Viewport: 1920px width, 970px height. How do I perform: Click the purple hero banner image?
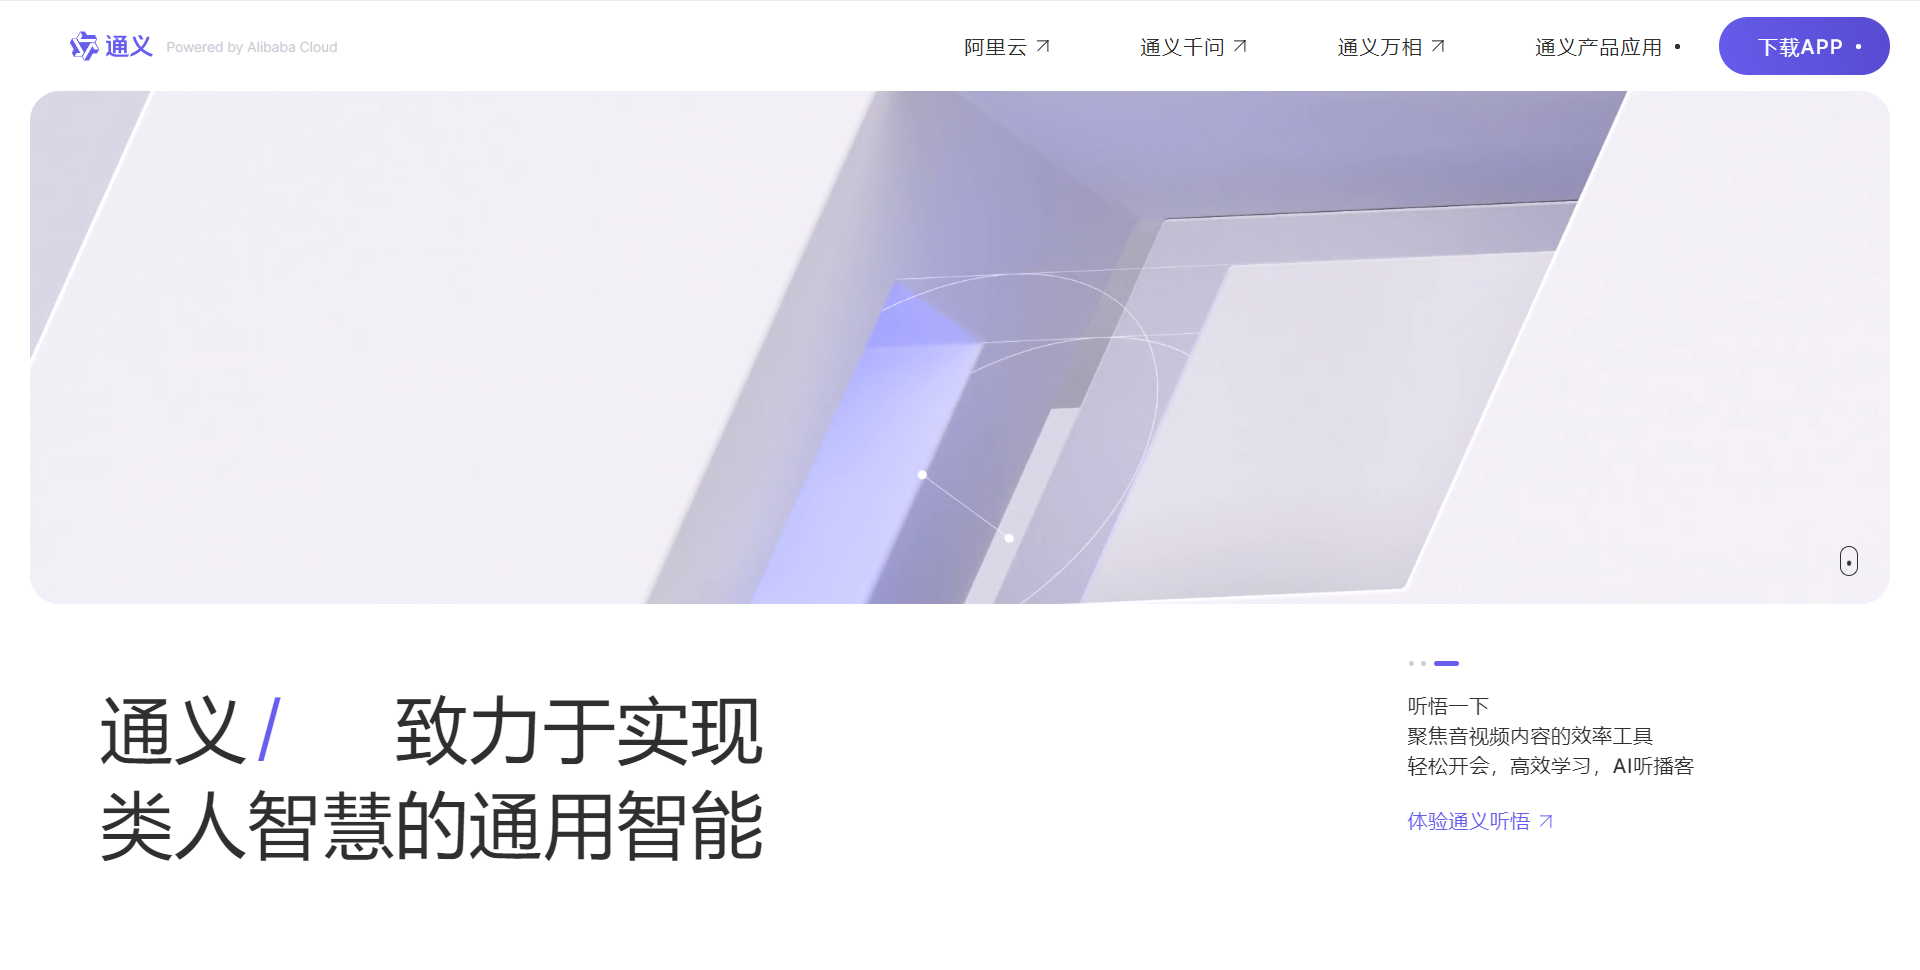tap(960, 347)
